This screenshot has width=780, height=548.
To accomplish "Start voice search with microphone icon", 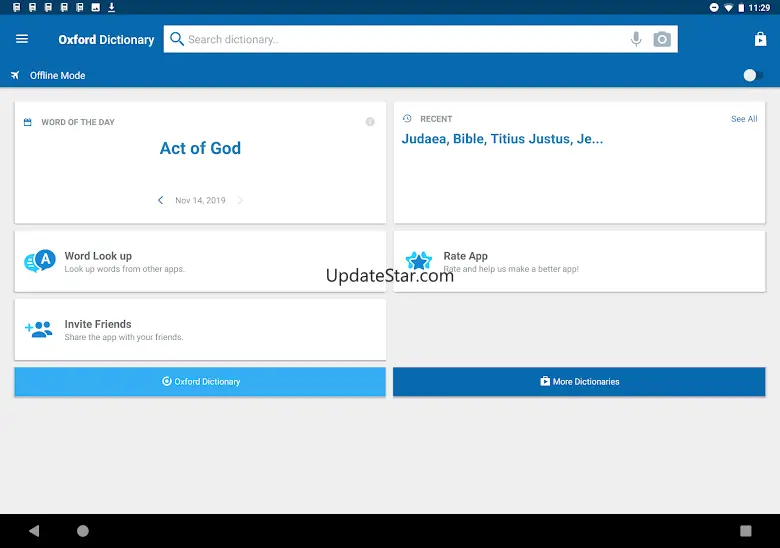I will point(636,39).
